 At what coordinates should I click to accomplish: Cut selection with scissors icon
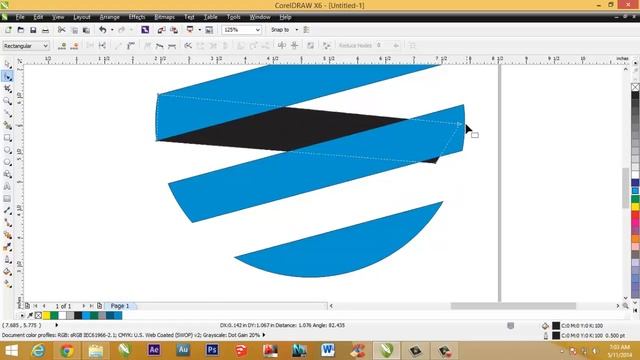[x=61, y=30]
